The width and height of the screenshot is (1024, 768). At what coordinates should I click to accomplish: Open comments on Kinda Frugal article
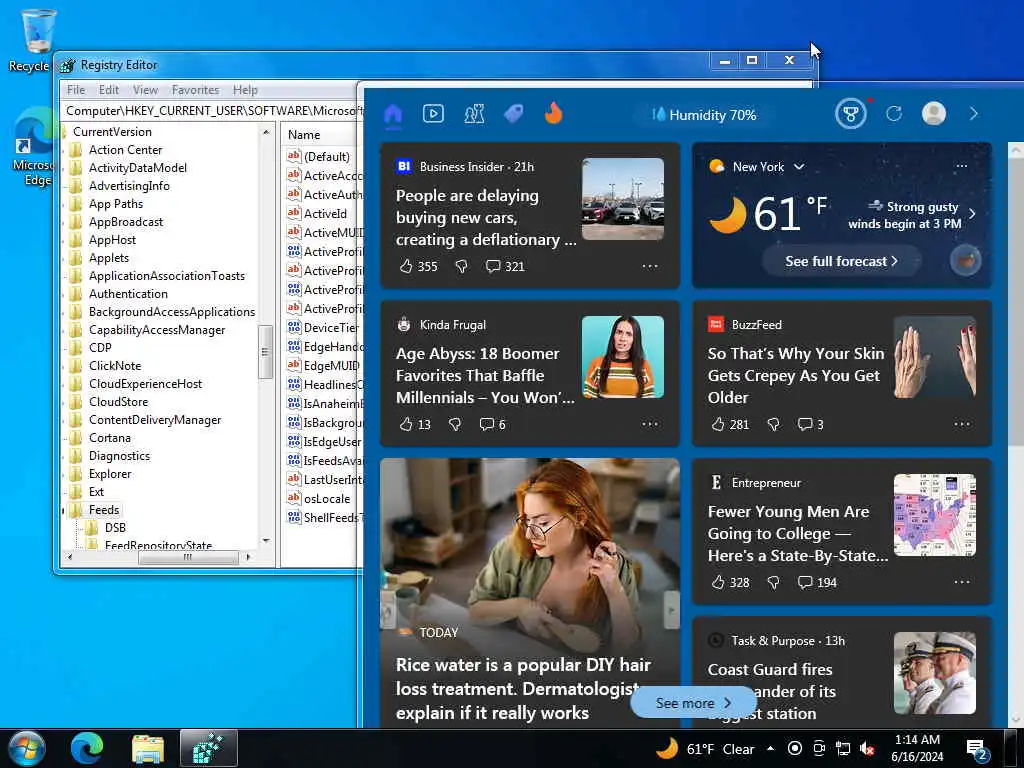pos(492,424)
